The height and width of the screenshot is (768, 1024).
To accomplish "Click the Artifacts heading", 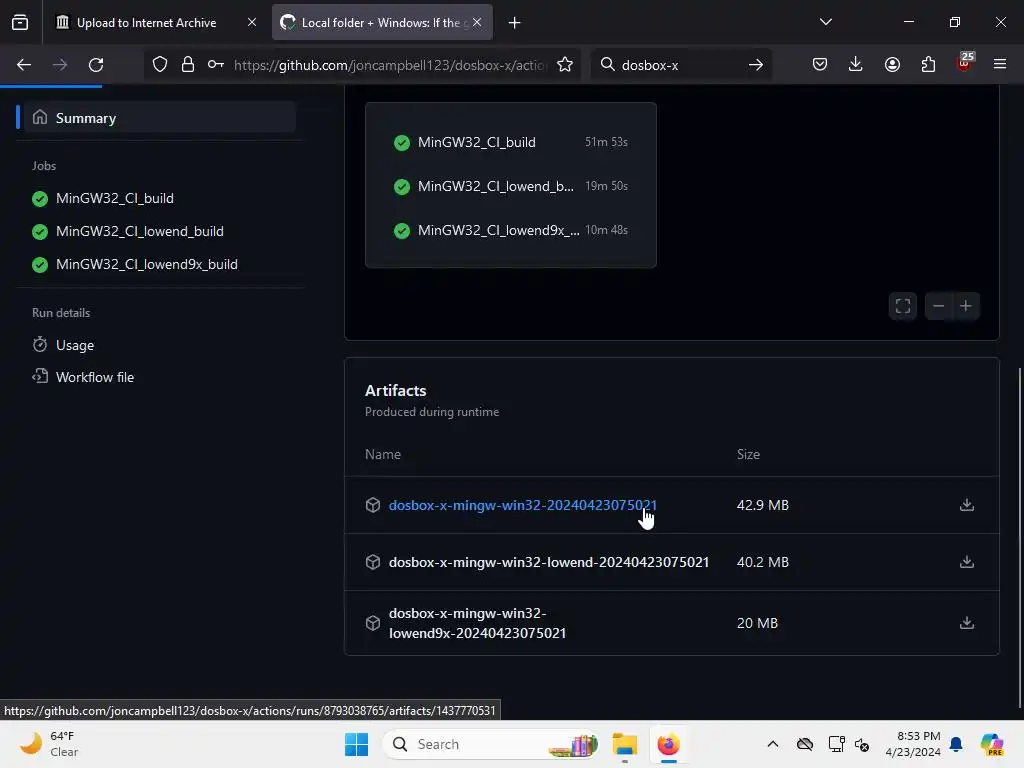I will tap(396, 391).
